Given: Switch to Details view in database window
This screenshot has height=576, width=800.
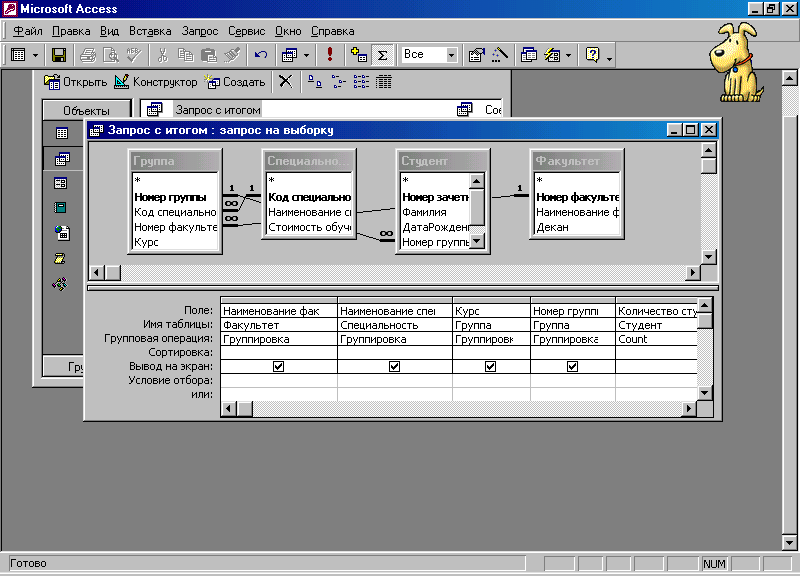Looking at the screenshot, I should (x=384, y=82).
